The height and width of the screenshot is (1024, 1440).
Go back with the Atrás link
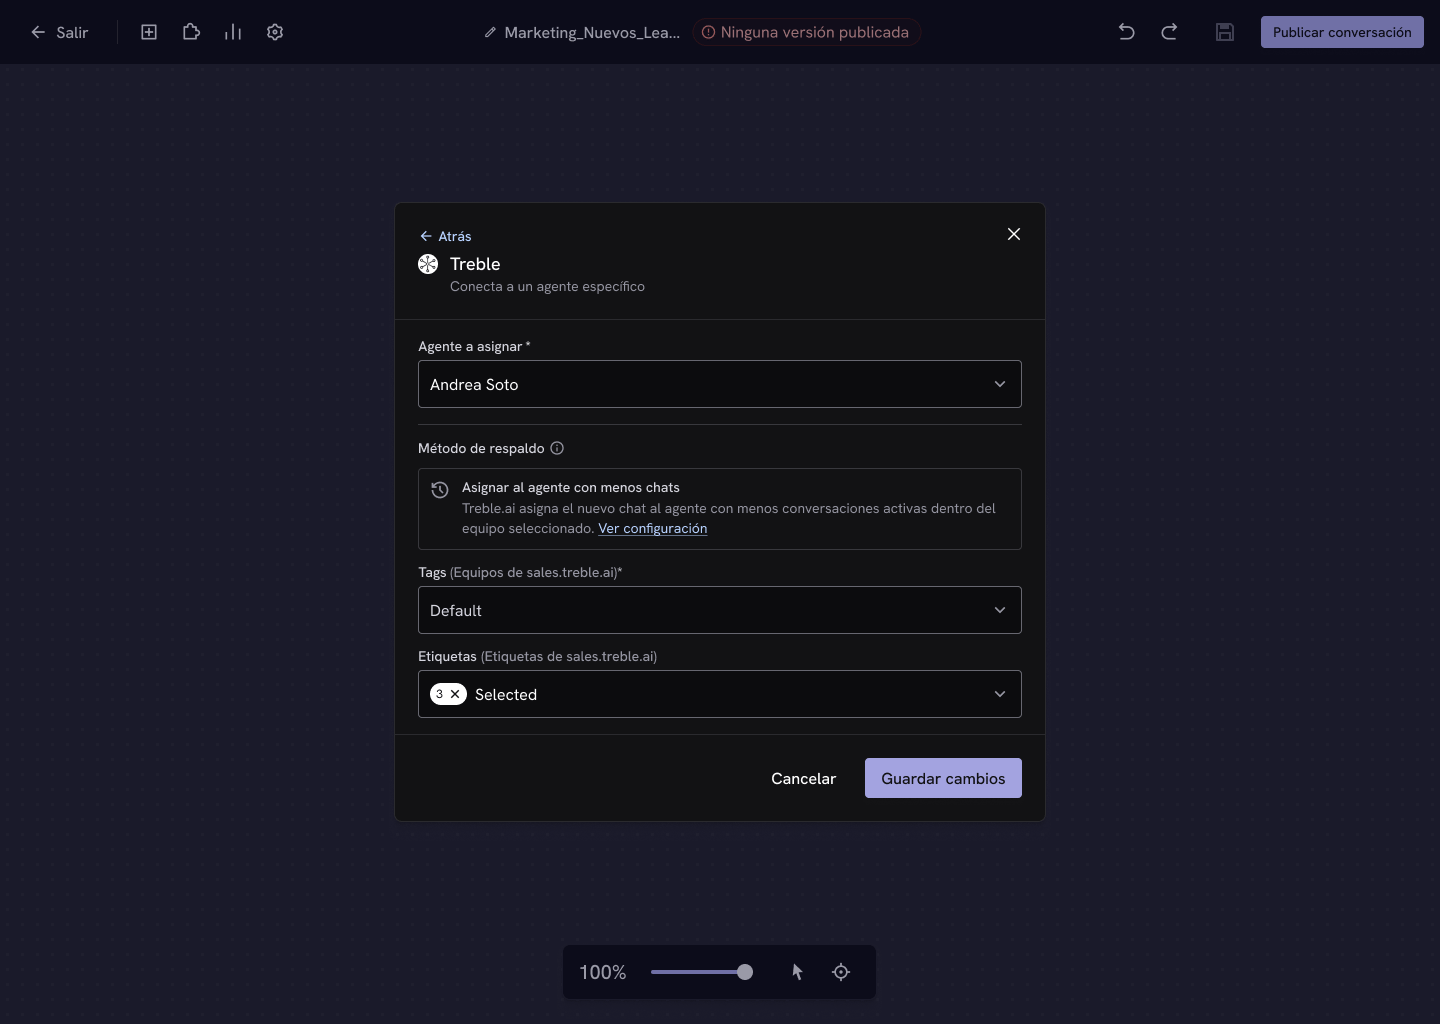click(x=446, y=236)
